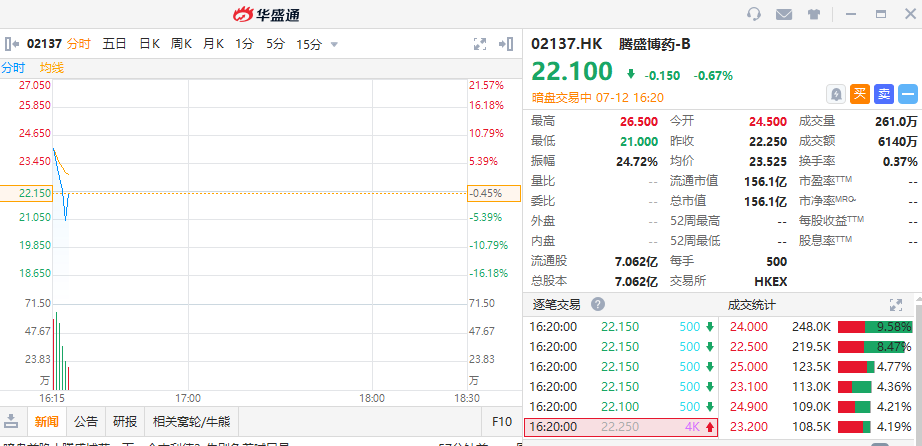Image resolution: width=922 pixels, height=446 pixels.
Task: Click open price value 24.500
Action: (x=767, y=122)
